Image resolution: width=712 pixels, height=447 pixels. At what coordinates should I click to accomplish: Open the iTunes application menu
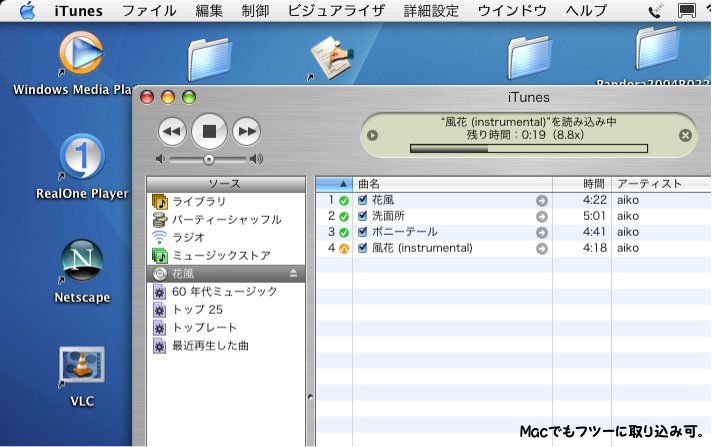coord(79,10)
